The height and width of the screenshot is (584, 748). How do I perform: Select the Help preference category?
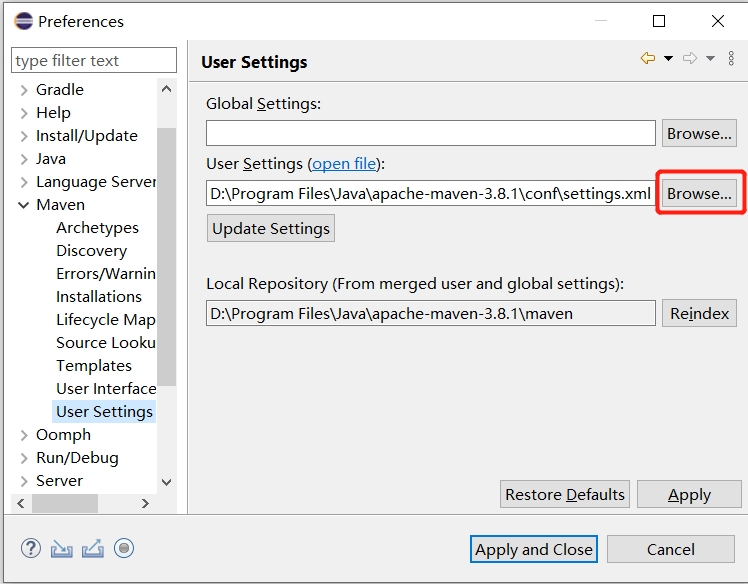pyautogui.click(x=53, y=113)
